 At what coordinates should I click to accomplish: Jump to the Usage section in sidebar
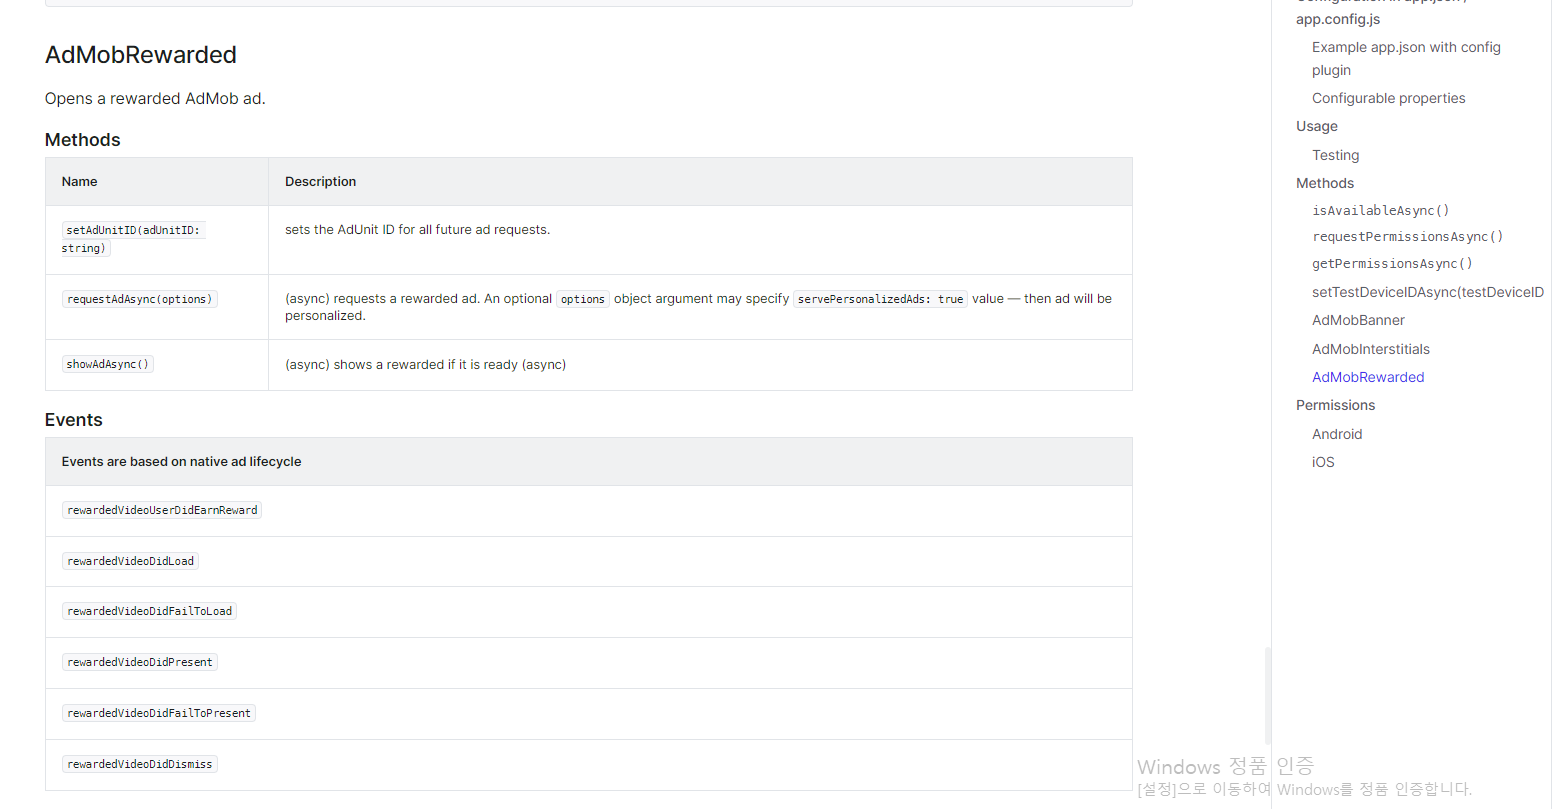(x=1316, y=126)
